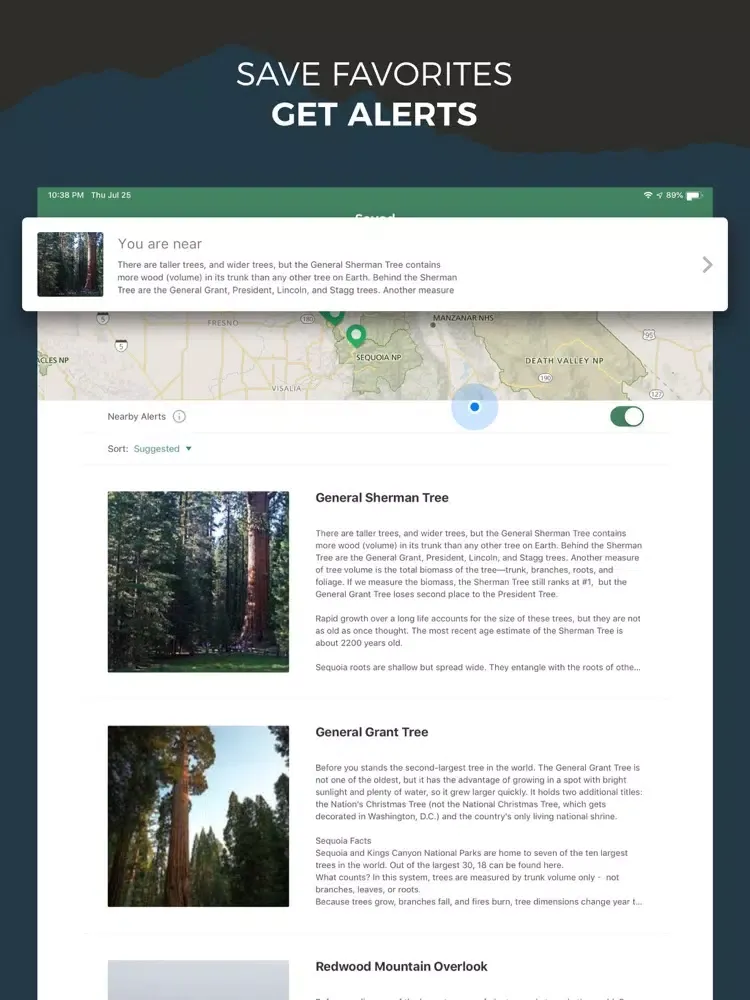The width and height of the screenshot is (750, 1000).
Task: Click the Nearby Alerts label
Action: (136, 416)
